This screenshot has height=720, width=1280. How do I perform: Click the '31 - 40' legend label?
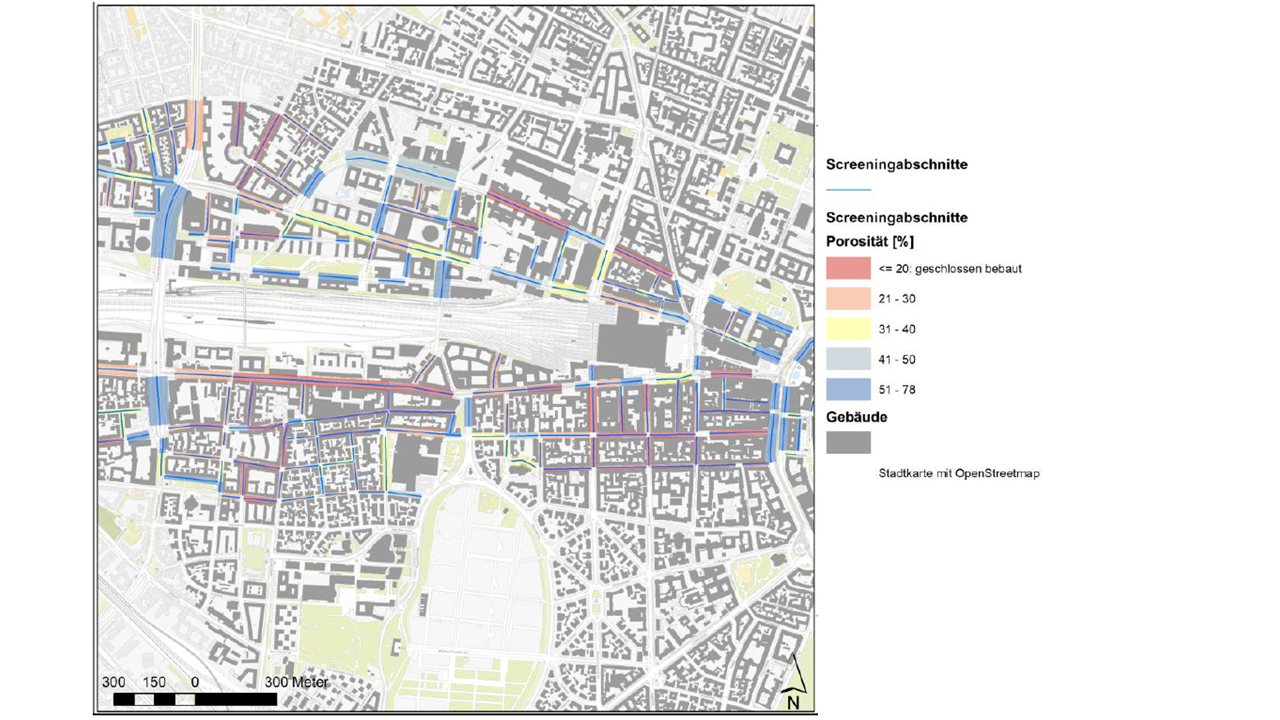click(x=897, y=329)
